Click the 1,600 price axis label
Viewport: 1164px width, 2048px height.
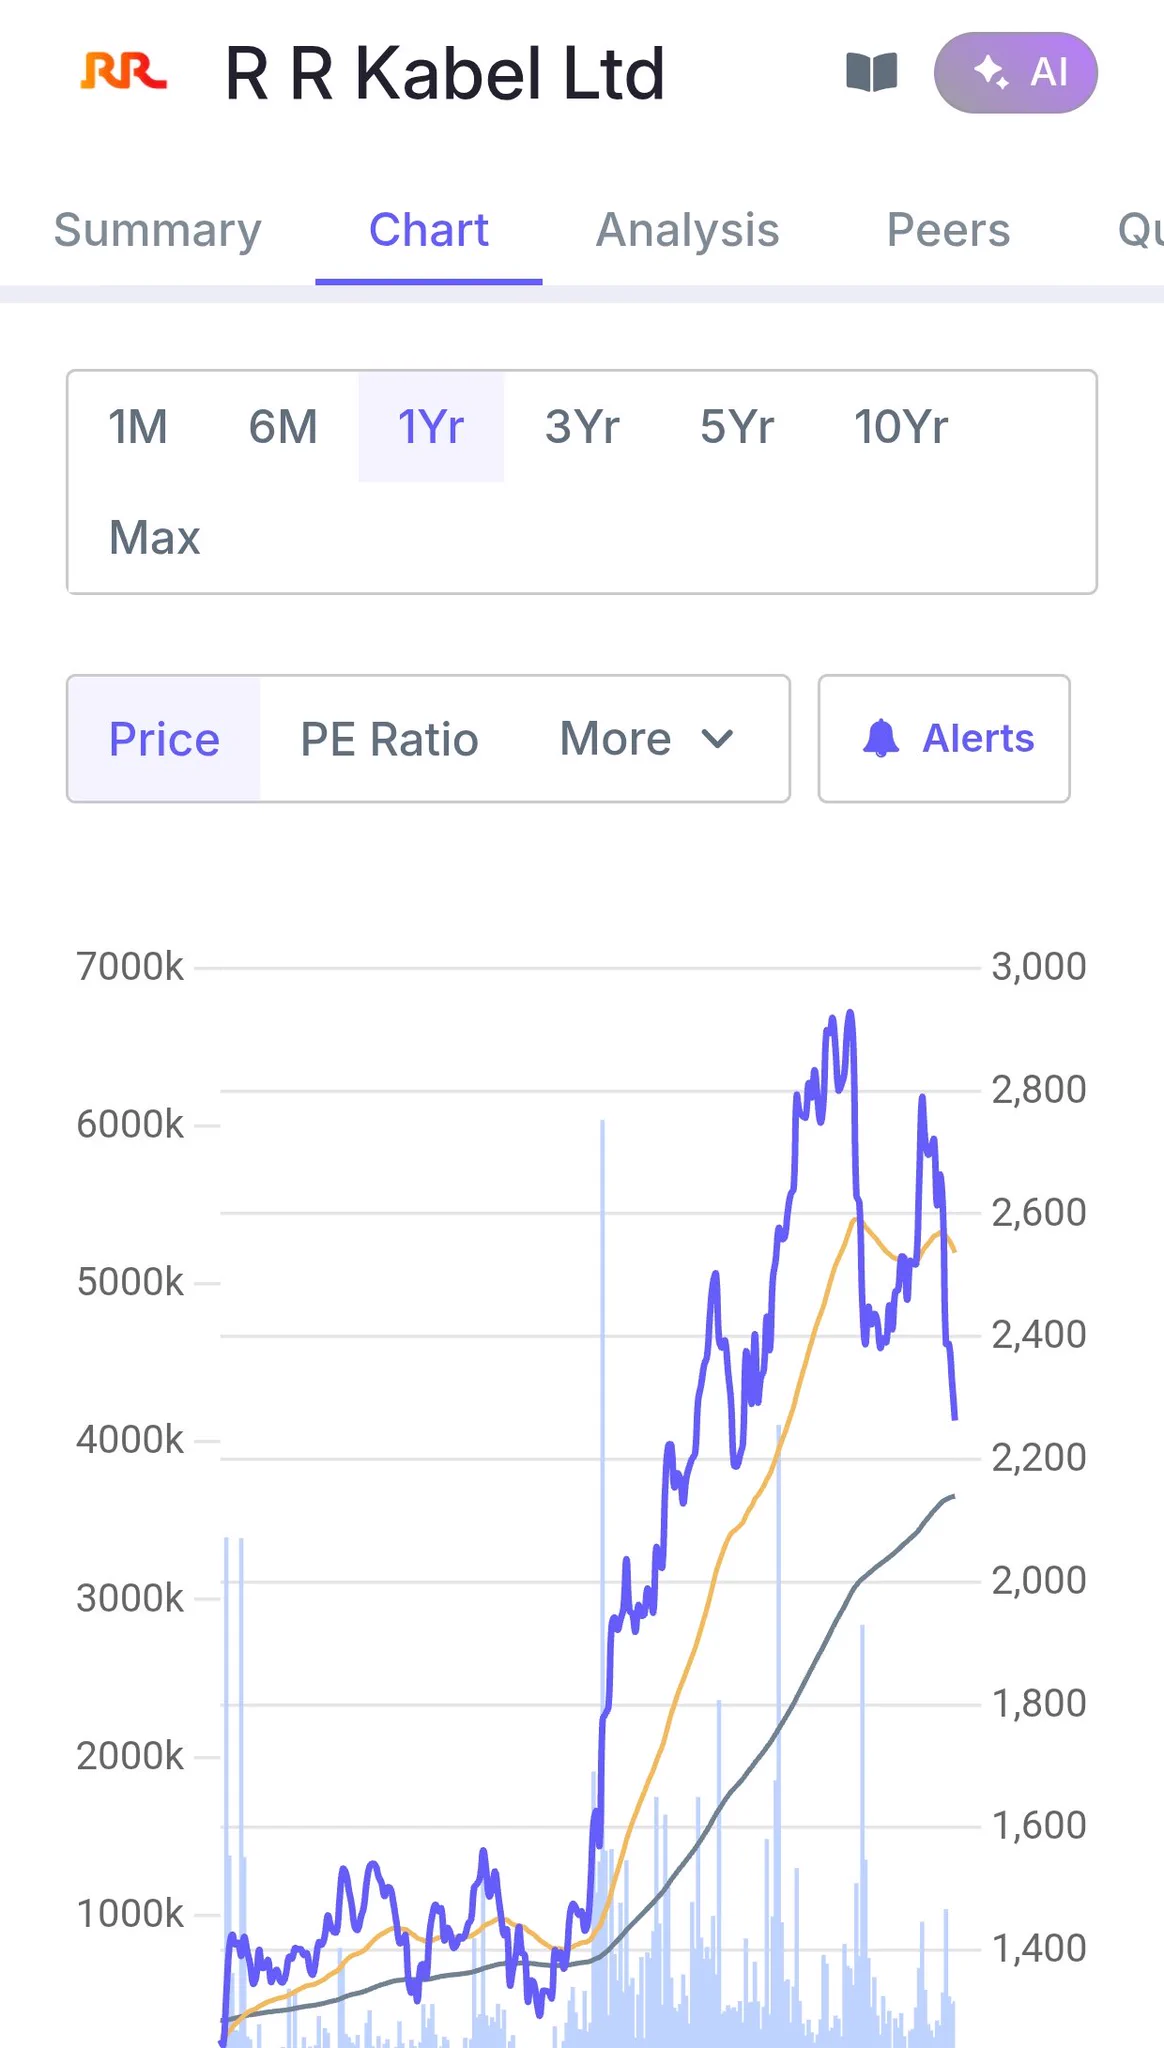(1039, 1826)
